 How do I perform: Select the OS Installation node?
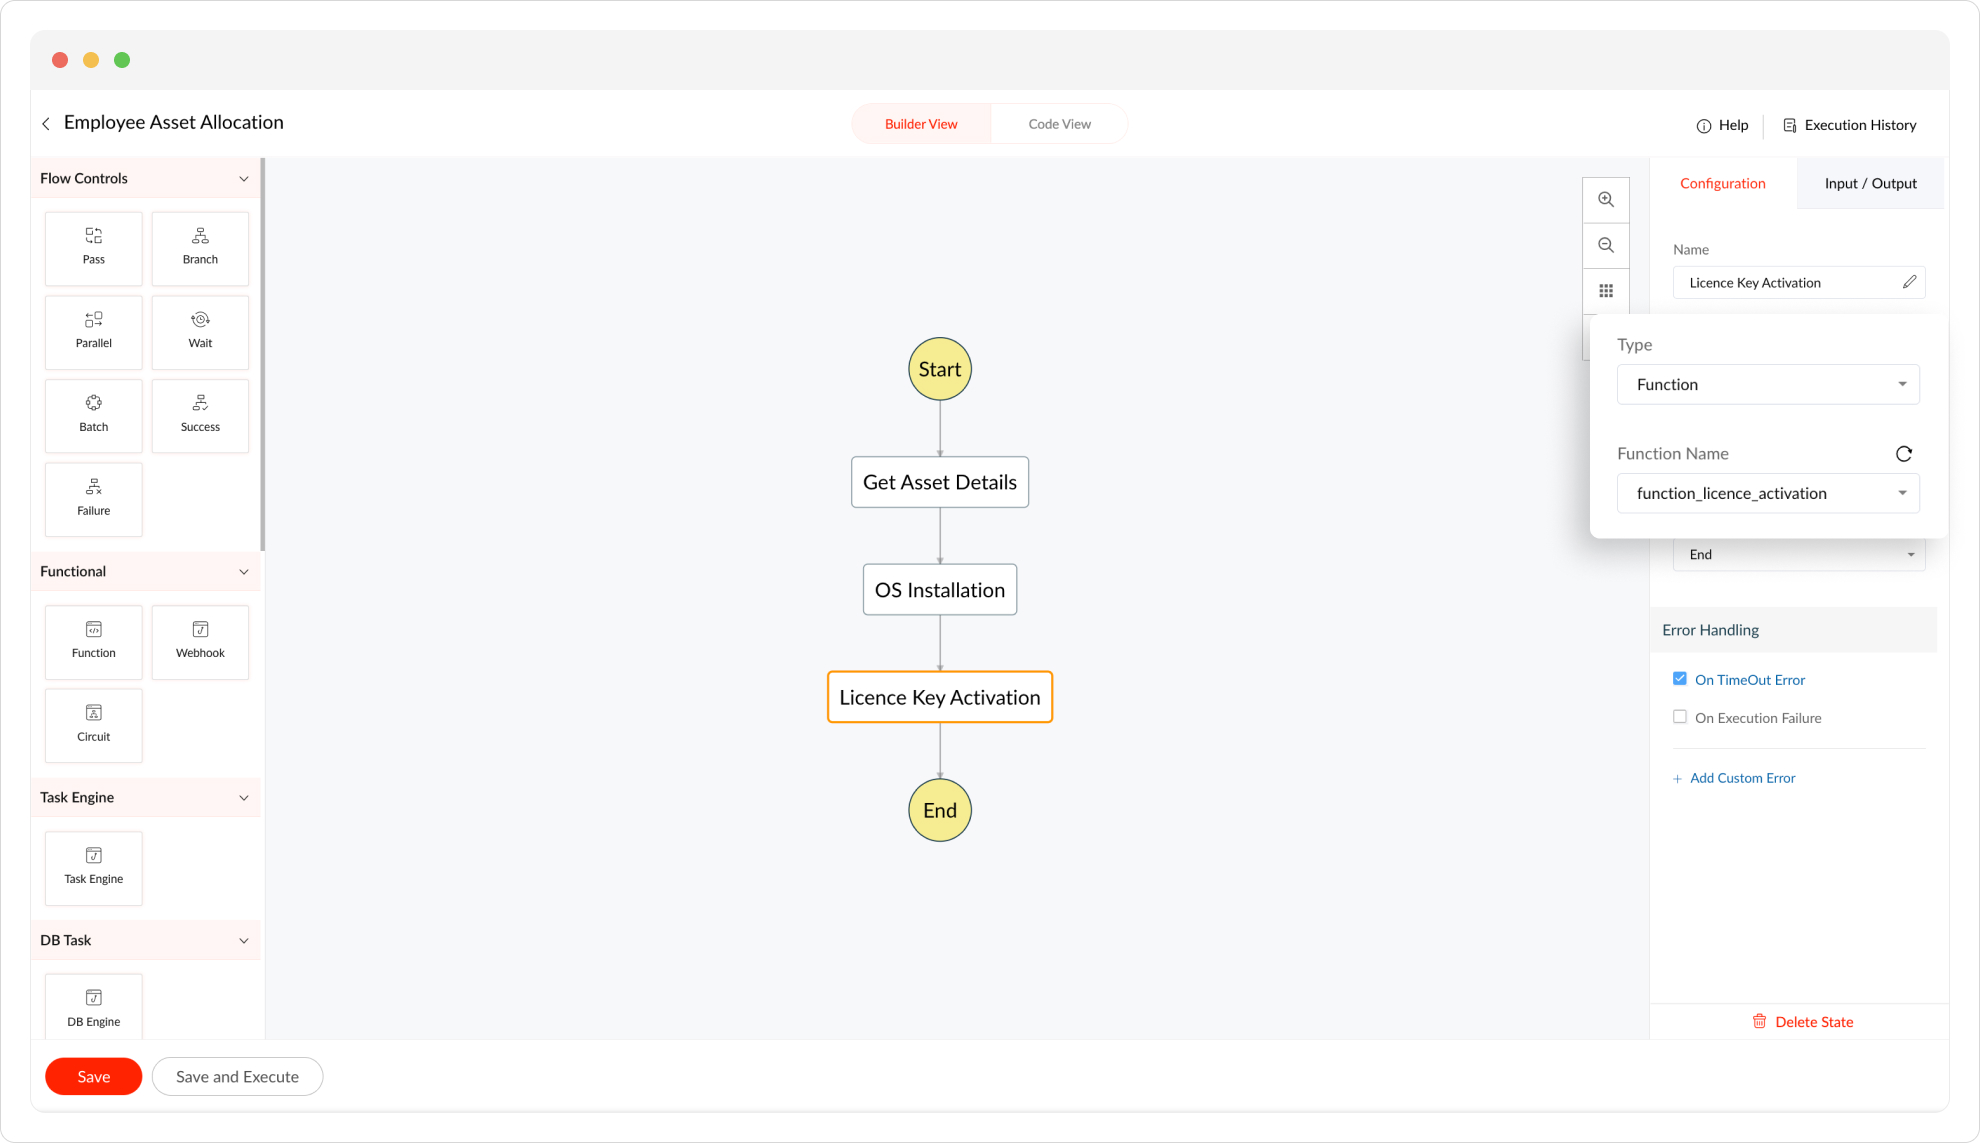pyautogui.click(x=939, y=590)
